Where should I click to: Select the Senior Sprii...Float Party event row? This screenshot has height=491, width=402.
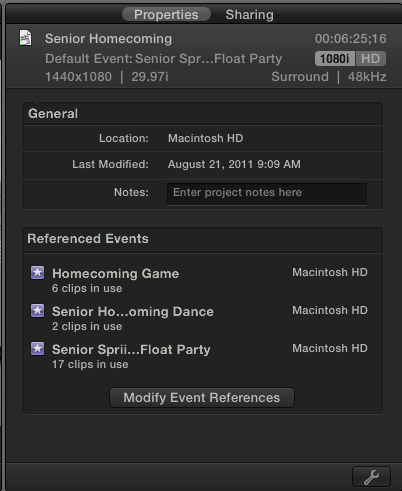tap(199, 356)
